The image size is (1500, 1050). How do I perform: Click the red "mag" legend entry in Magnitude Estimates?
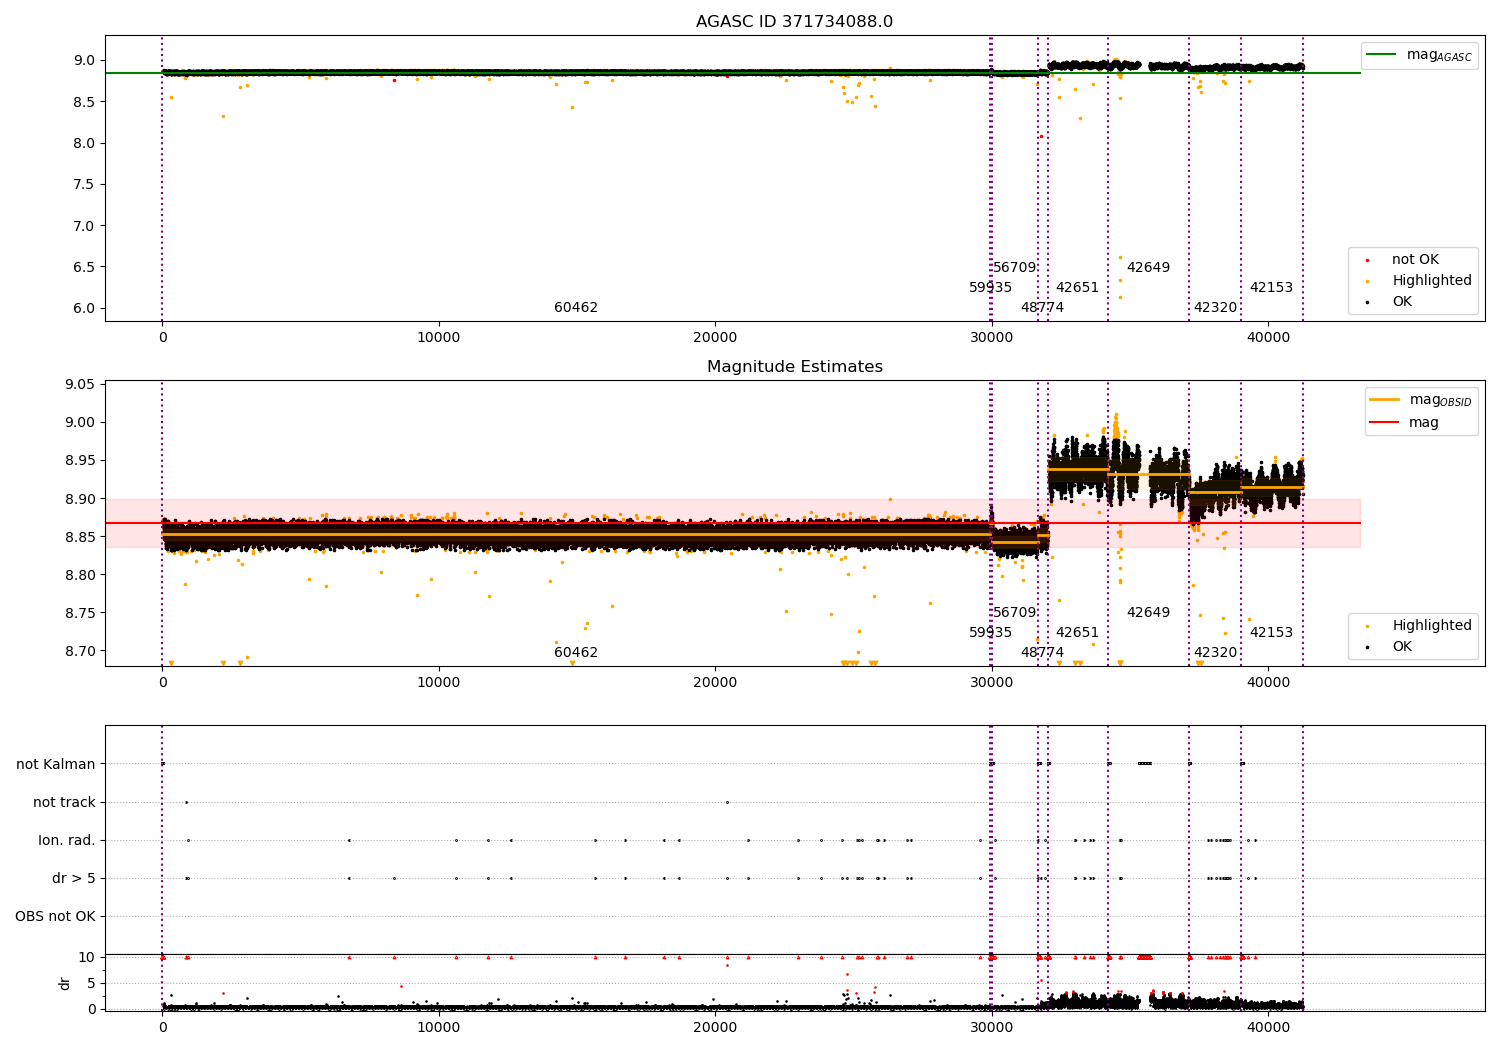[1404, 423]
